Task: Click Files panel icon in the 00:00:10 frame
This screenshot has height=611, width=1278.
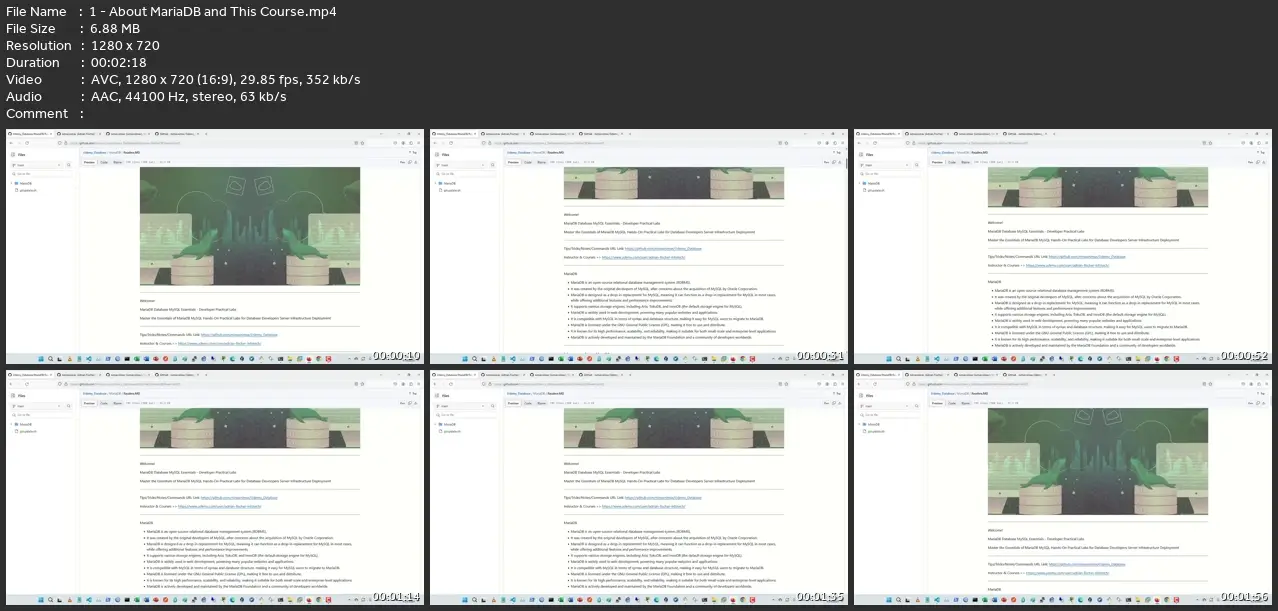Action: pyautogui.click(x=13, y=155)
